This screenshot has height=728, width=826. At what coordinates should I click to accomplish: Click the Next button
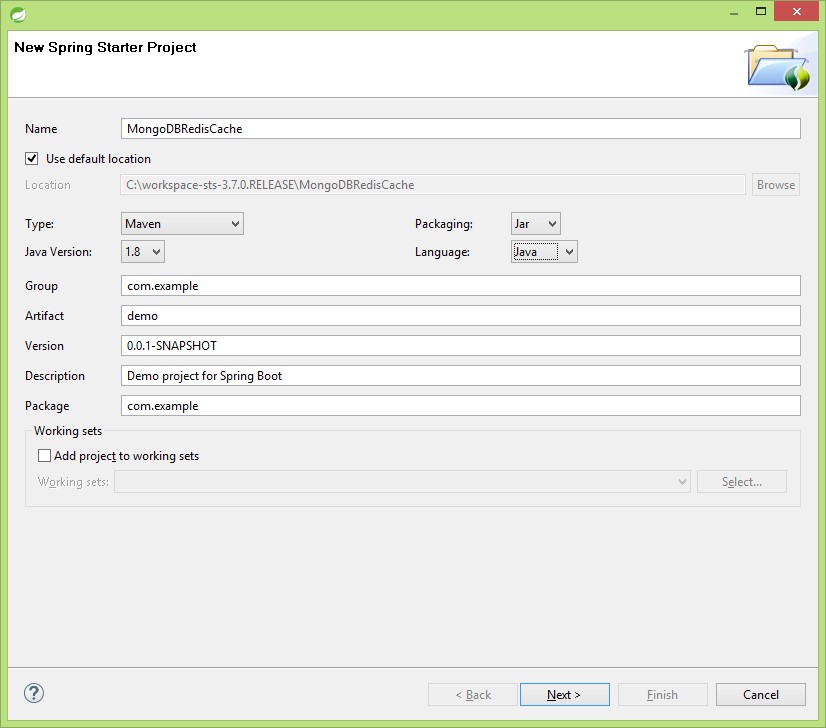click(x=564, y=694)
